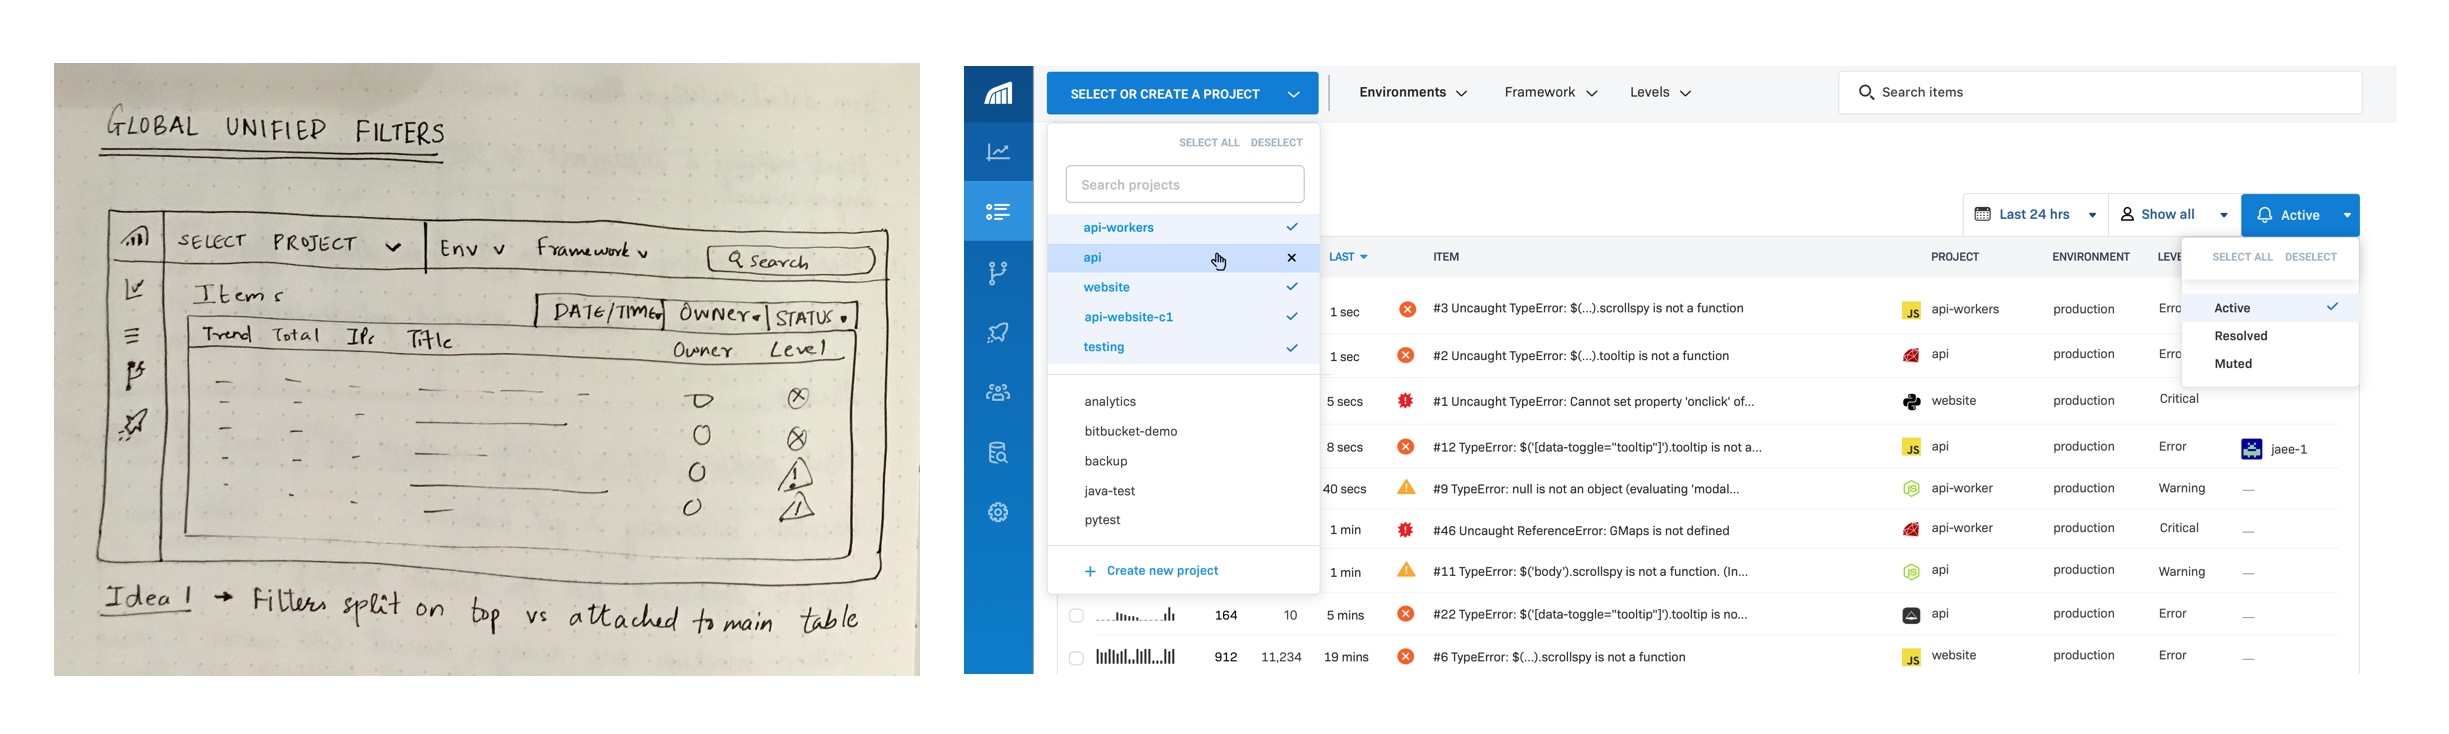
Task: Open item #2 Uncaught TypeError tooltip
Action: pos(1581,356)
